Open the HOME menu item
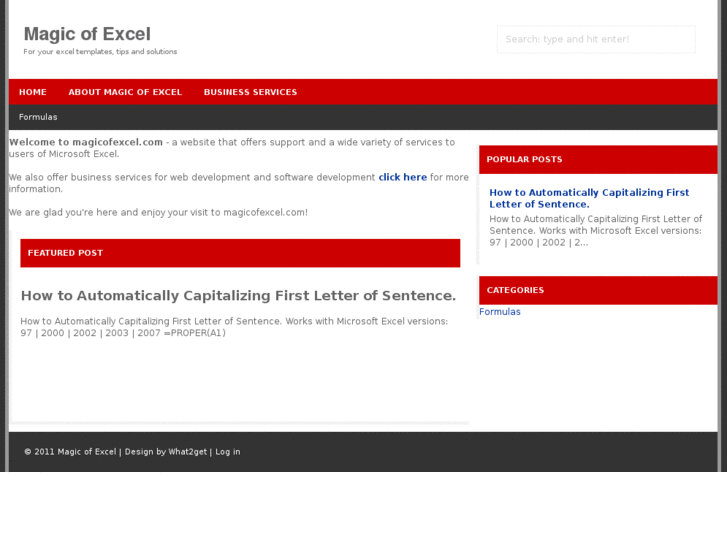The height and width of the screenshot is (545, 727). [32, 92]
